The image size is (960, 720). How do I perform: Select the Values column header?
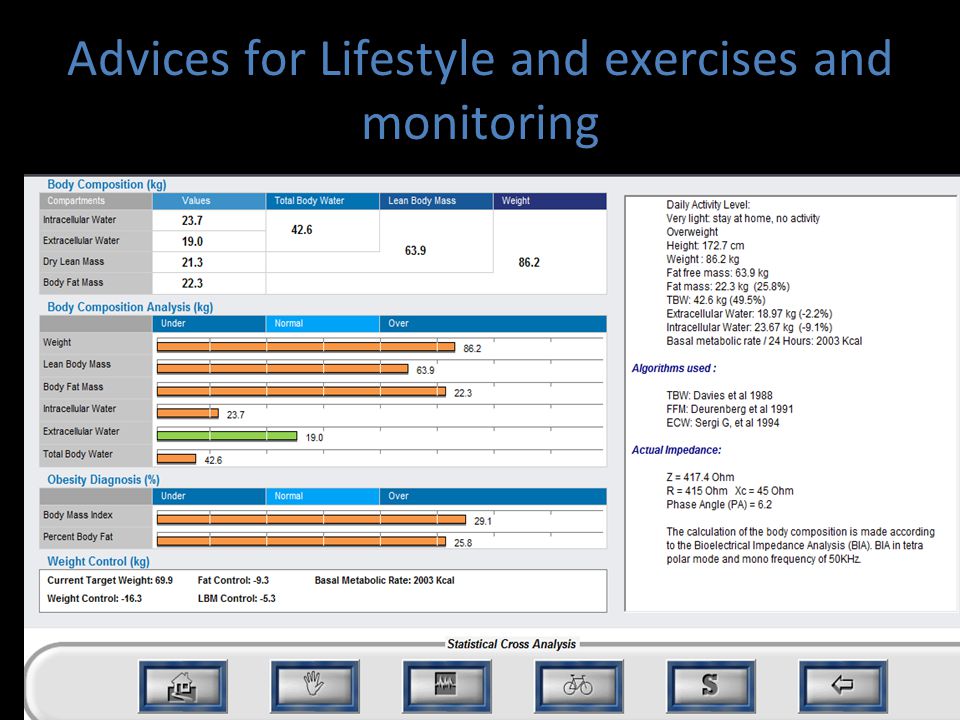(x=209, y=201)
